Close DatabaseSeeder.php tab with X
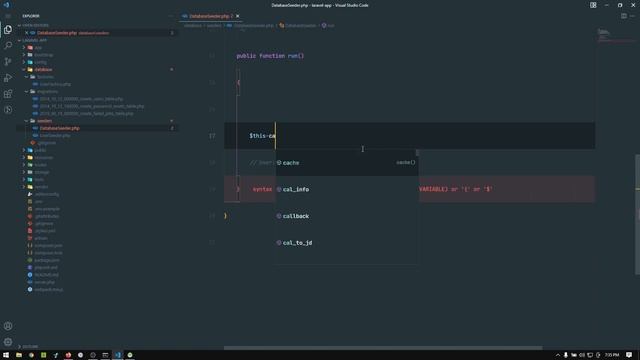This screenshot has width=640, height=360. coord(238,16)
